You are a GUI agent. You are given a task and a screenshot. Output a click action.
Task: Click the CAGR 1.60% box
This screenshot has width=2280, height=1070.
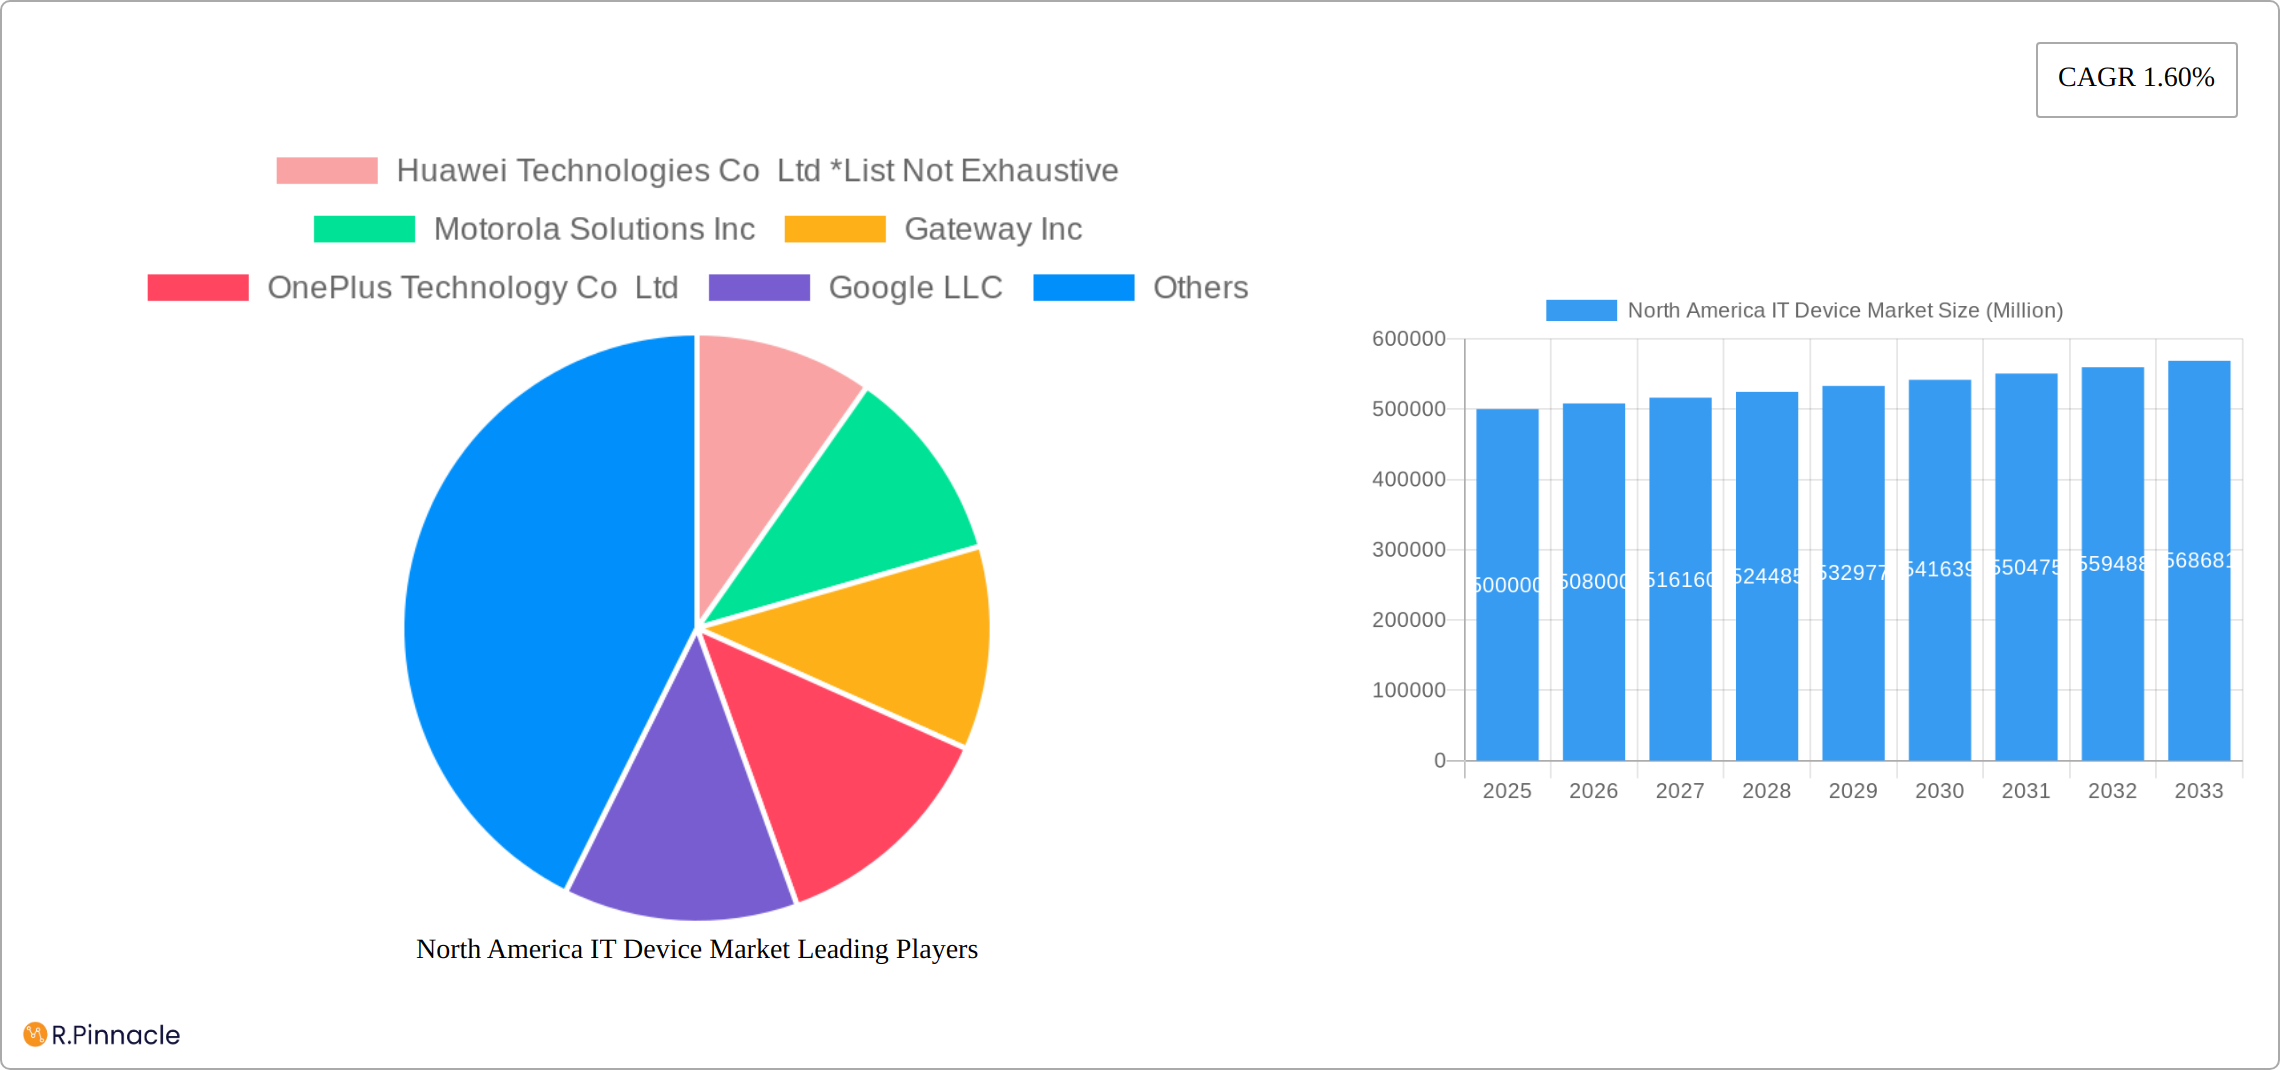pyautogui.click(x=2136, y=79)
